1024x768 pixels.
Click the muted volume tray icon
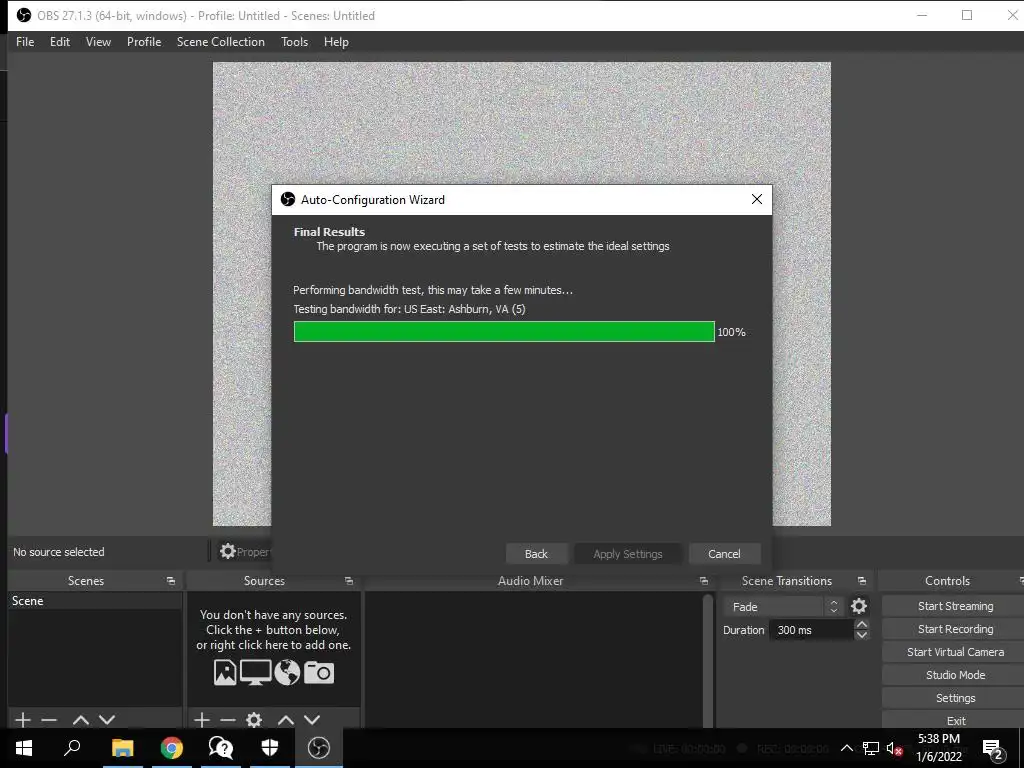pos(893,748)
